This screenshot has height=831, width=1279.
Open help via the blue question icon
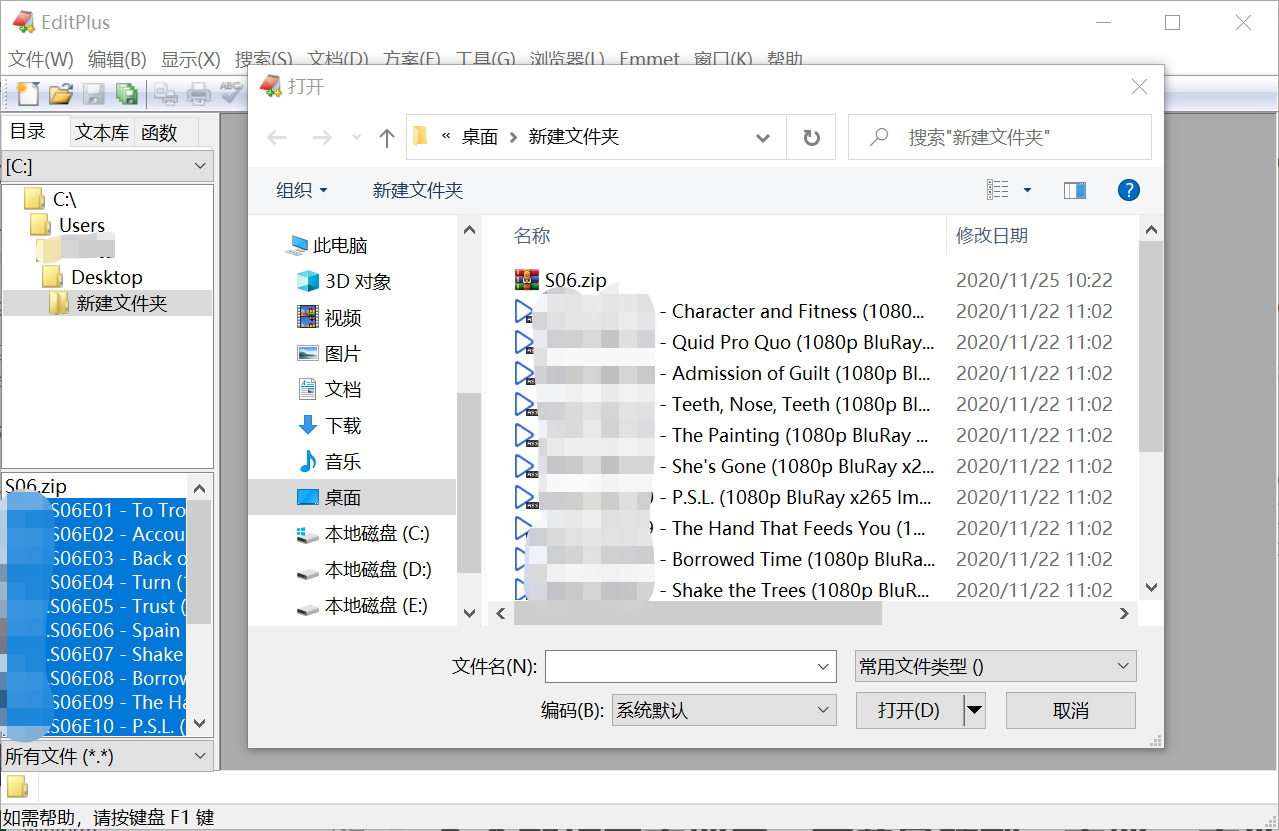coord(1129,190)
